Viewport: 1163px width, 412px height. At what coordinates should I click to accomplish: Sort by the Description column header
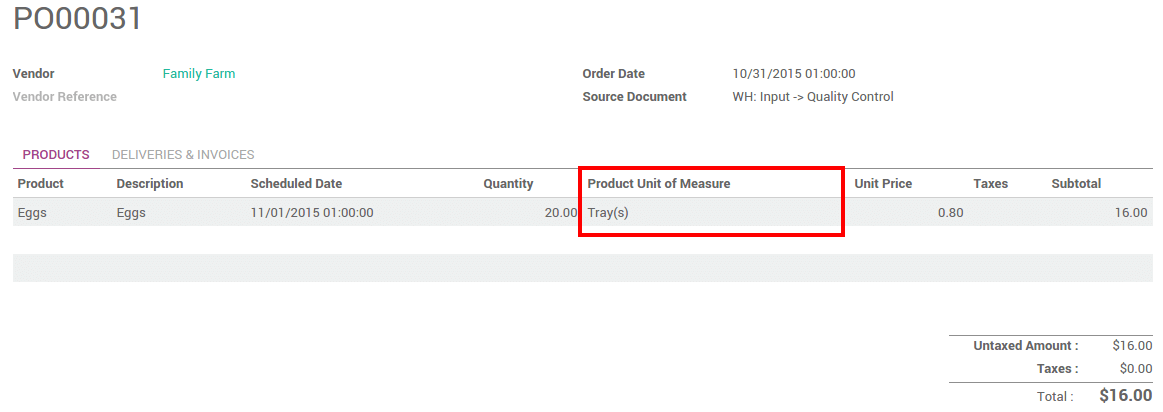click(x=150, y=184)
